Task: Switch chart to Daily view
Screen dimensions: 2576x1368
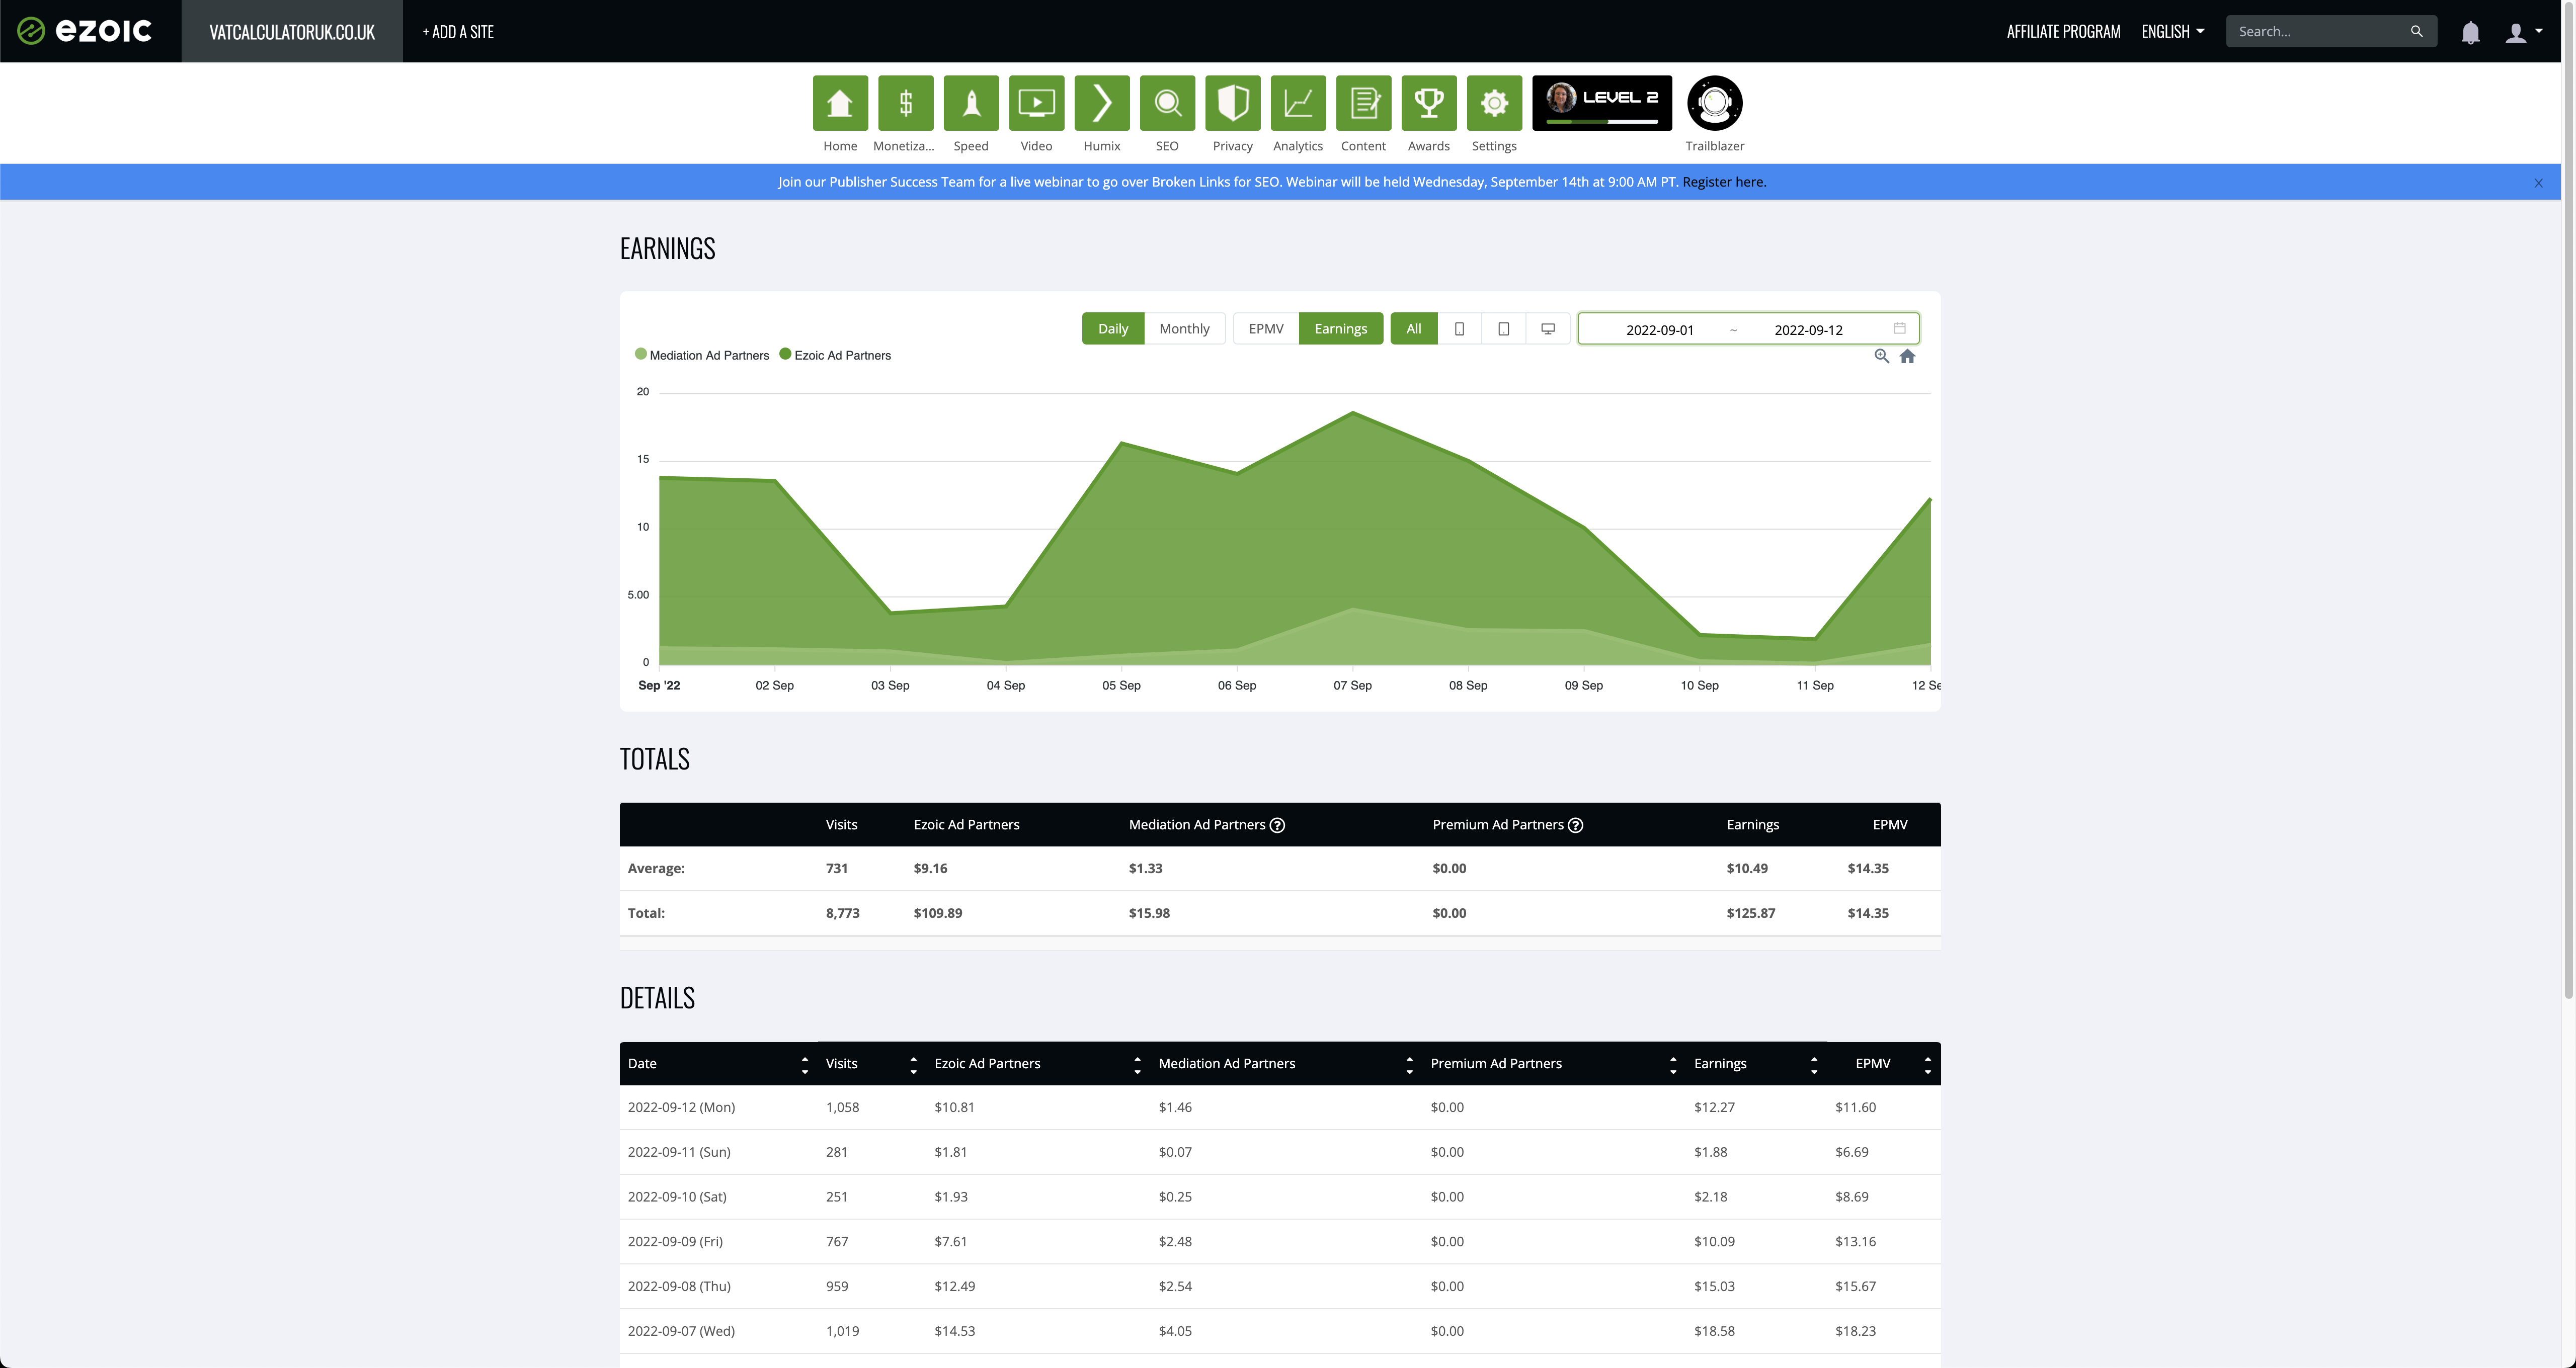Action: click(1112, 329)
